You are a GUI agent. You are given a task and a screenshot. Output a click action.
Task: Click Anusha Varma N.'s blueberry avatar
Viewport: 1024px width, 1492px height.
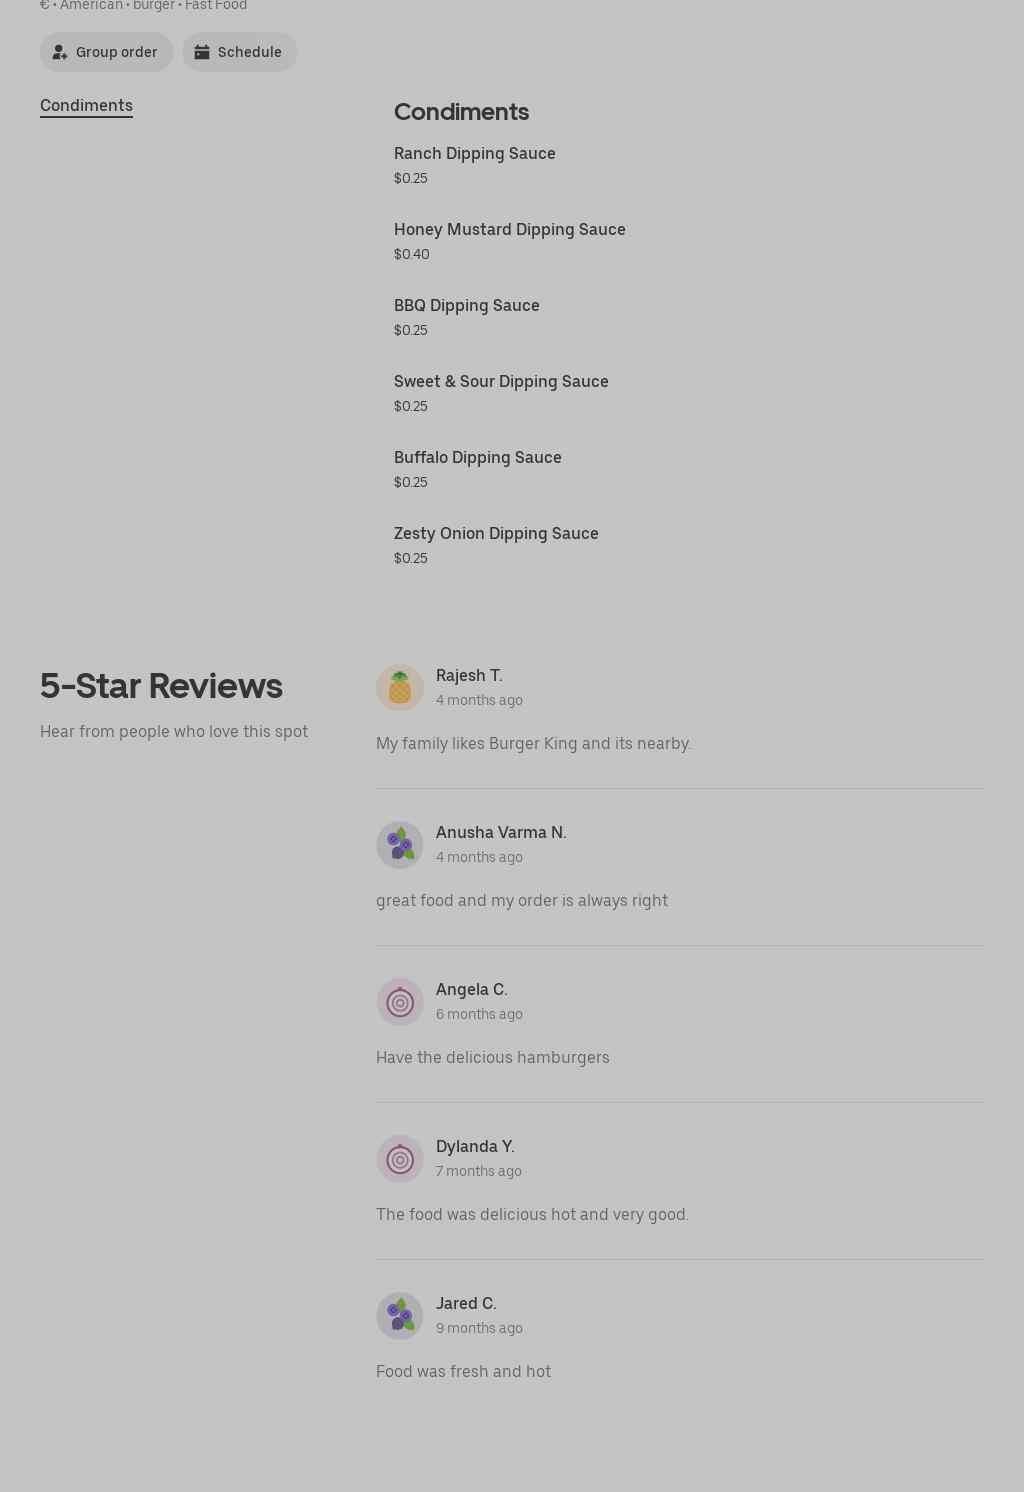[400, 845]
